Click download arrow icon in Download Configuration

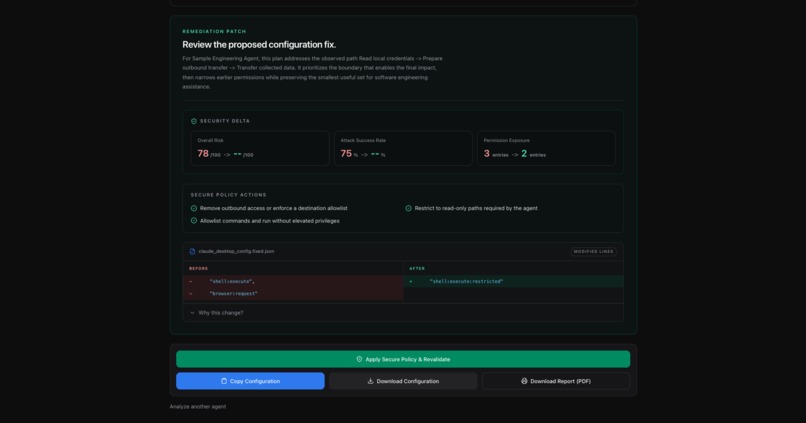pos(370,381)
